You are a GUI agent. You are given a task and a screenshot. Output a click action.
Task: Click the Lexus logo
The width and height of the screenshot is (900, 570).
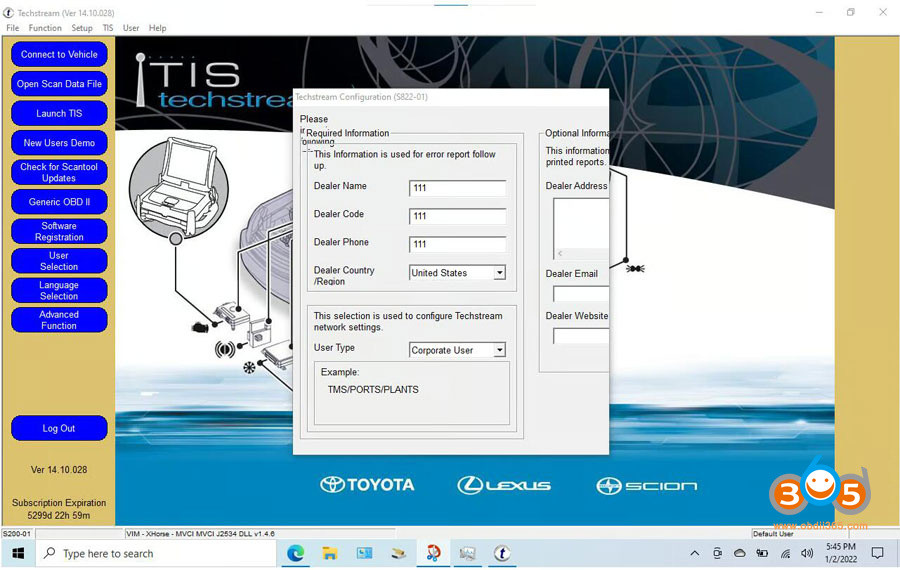click(504, 486)
